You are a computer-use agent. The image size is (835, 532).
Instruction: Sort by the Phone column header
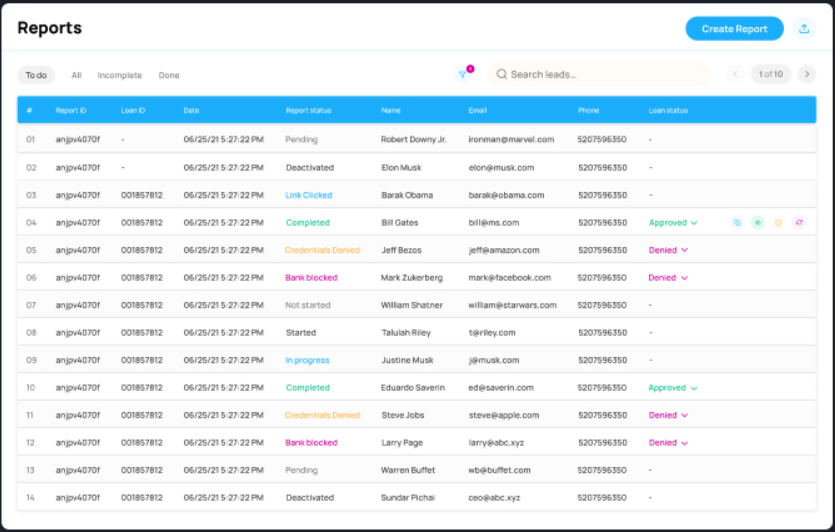tap(589, 110)
